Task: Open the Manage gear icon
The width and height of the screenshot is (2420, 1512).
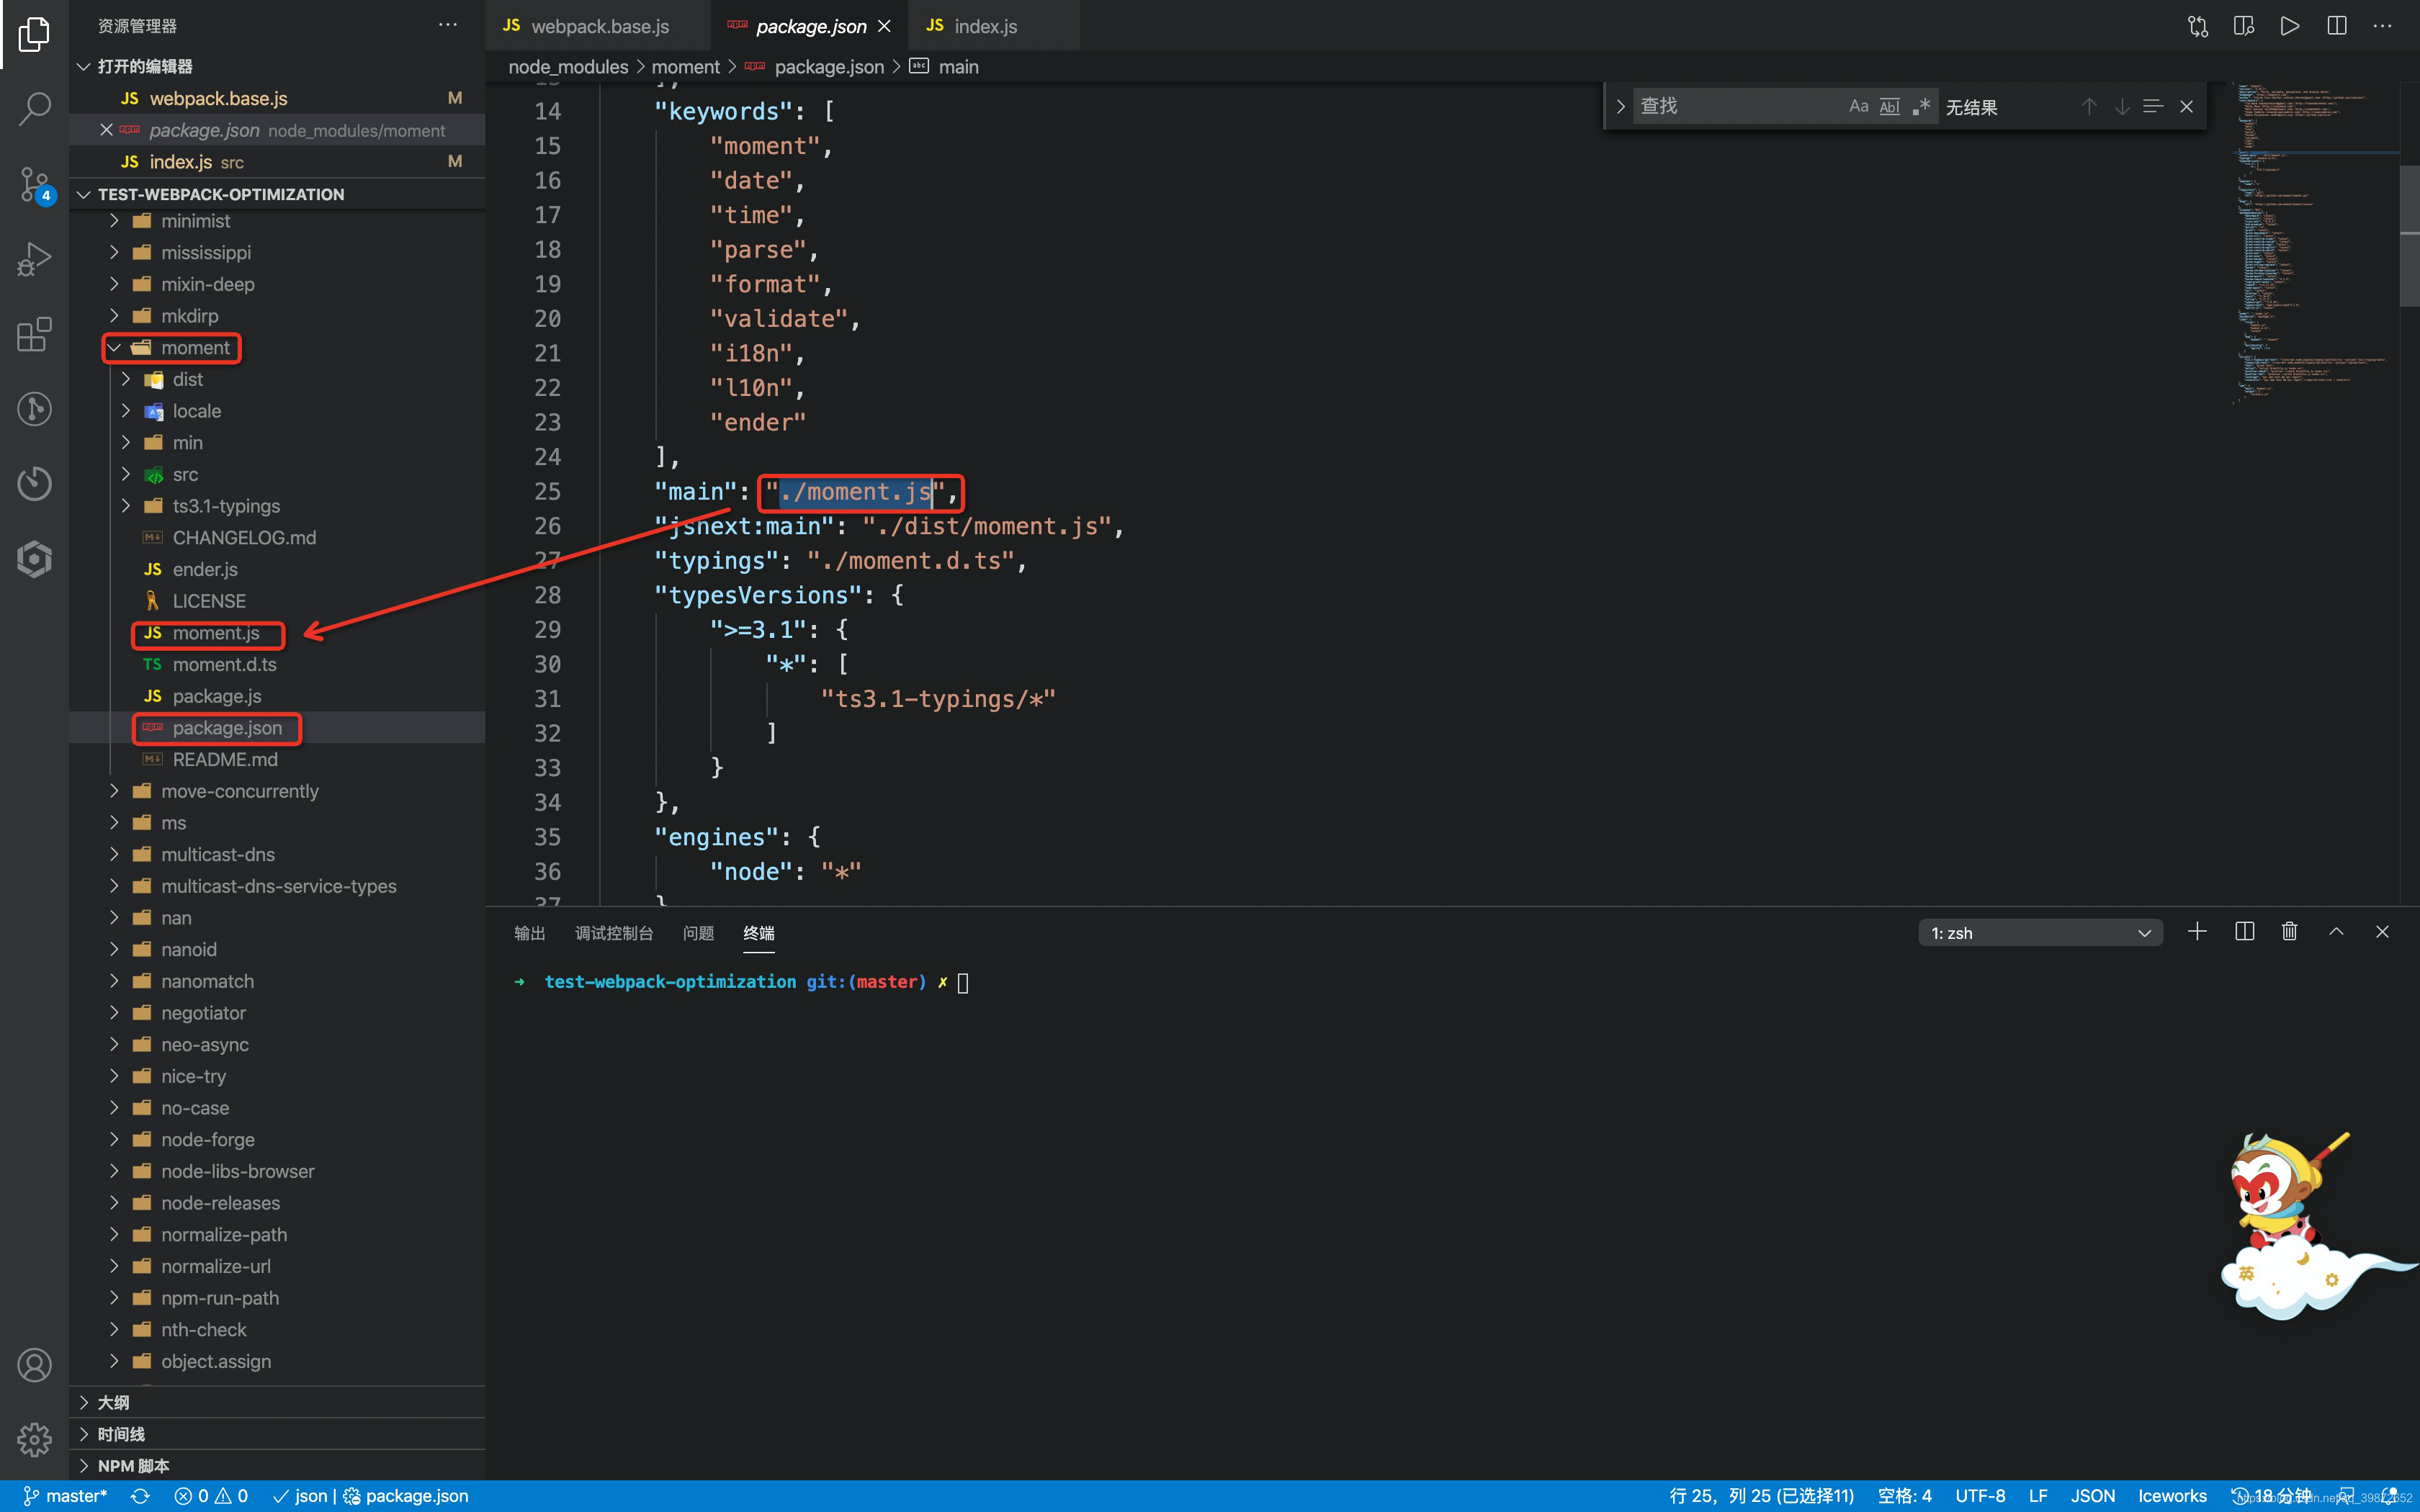Action: (34, 1439)
